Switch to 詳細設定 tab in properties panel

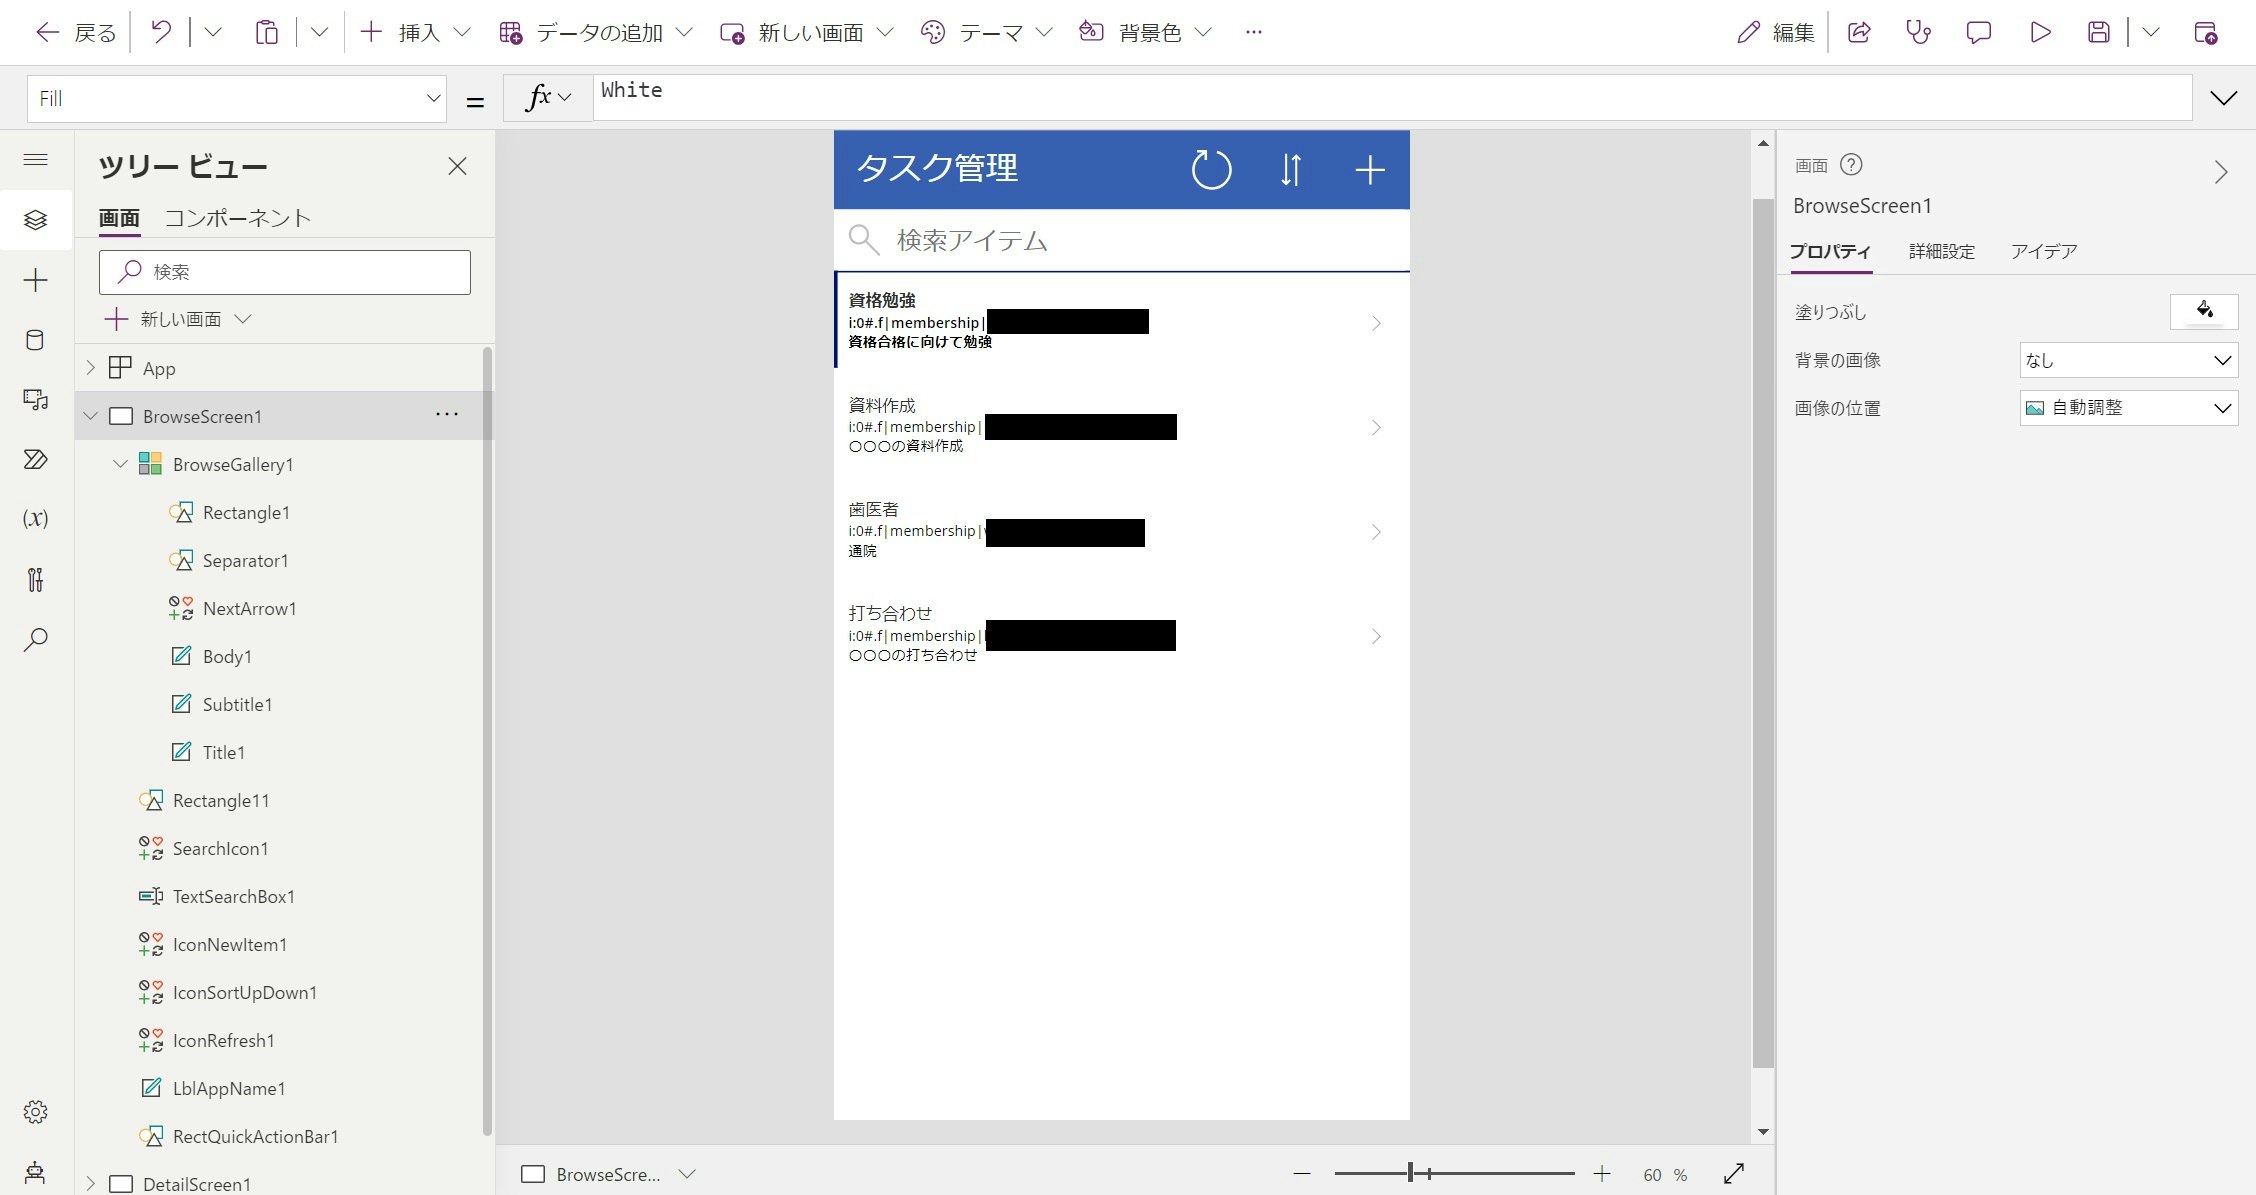(1941, 251)
